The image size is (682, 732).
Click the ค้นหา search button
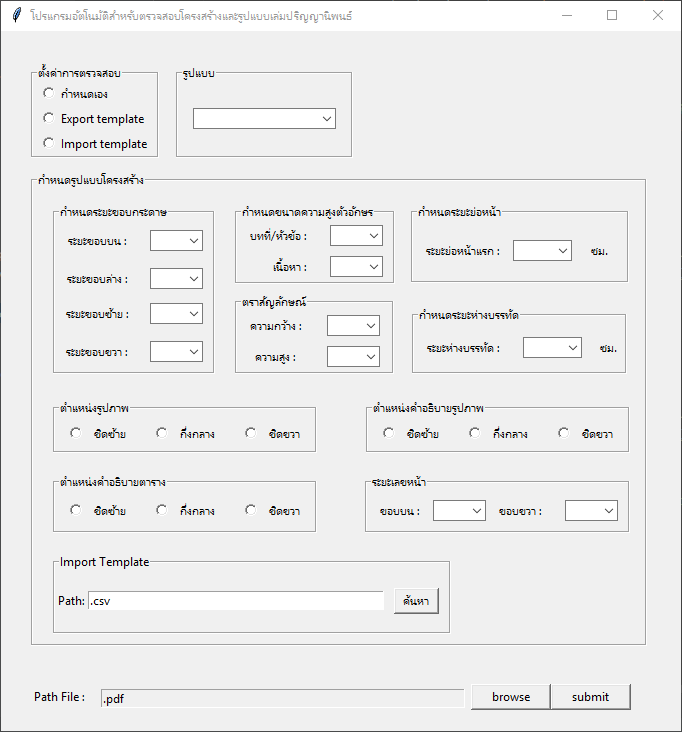(416, 601)
